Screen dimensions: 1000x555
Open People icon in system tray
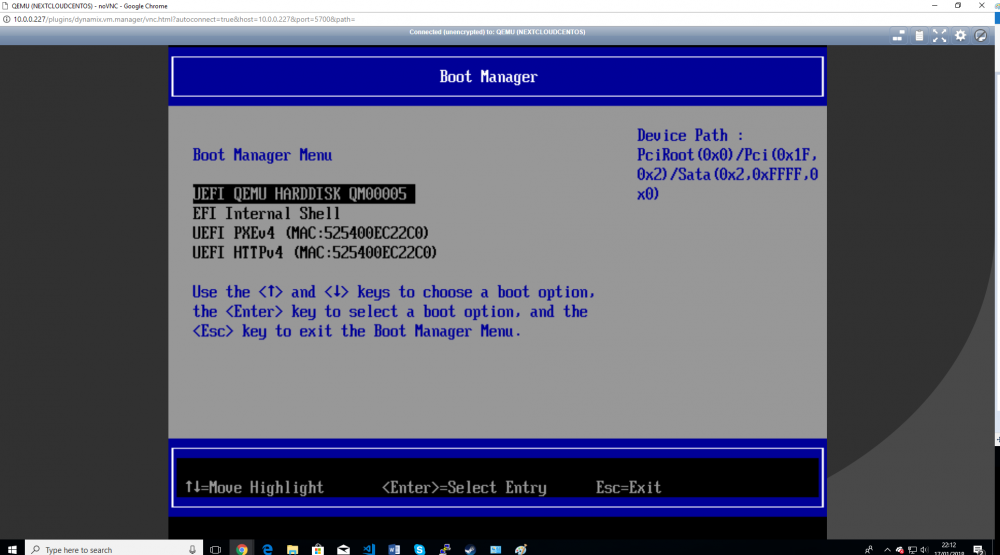[x=869, y=549]
